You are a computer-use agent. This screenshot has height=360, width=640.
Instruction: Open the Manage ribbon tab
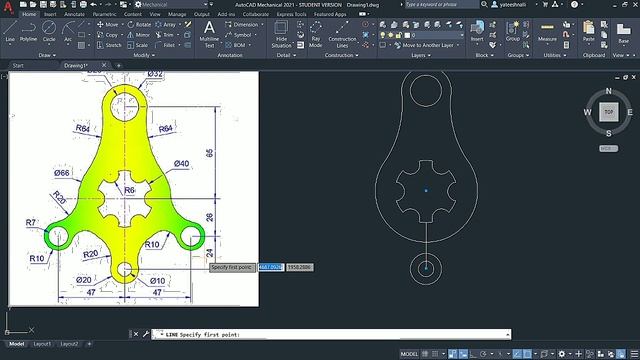(177, 14)
